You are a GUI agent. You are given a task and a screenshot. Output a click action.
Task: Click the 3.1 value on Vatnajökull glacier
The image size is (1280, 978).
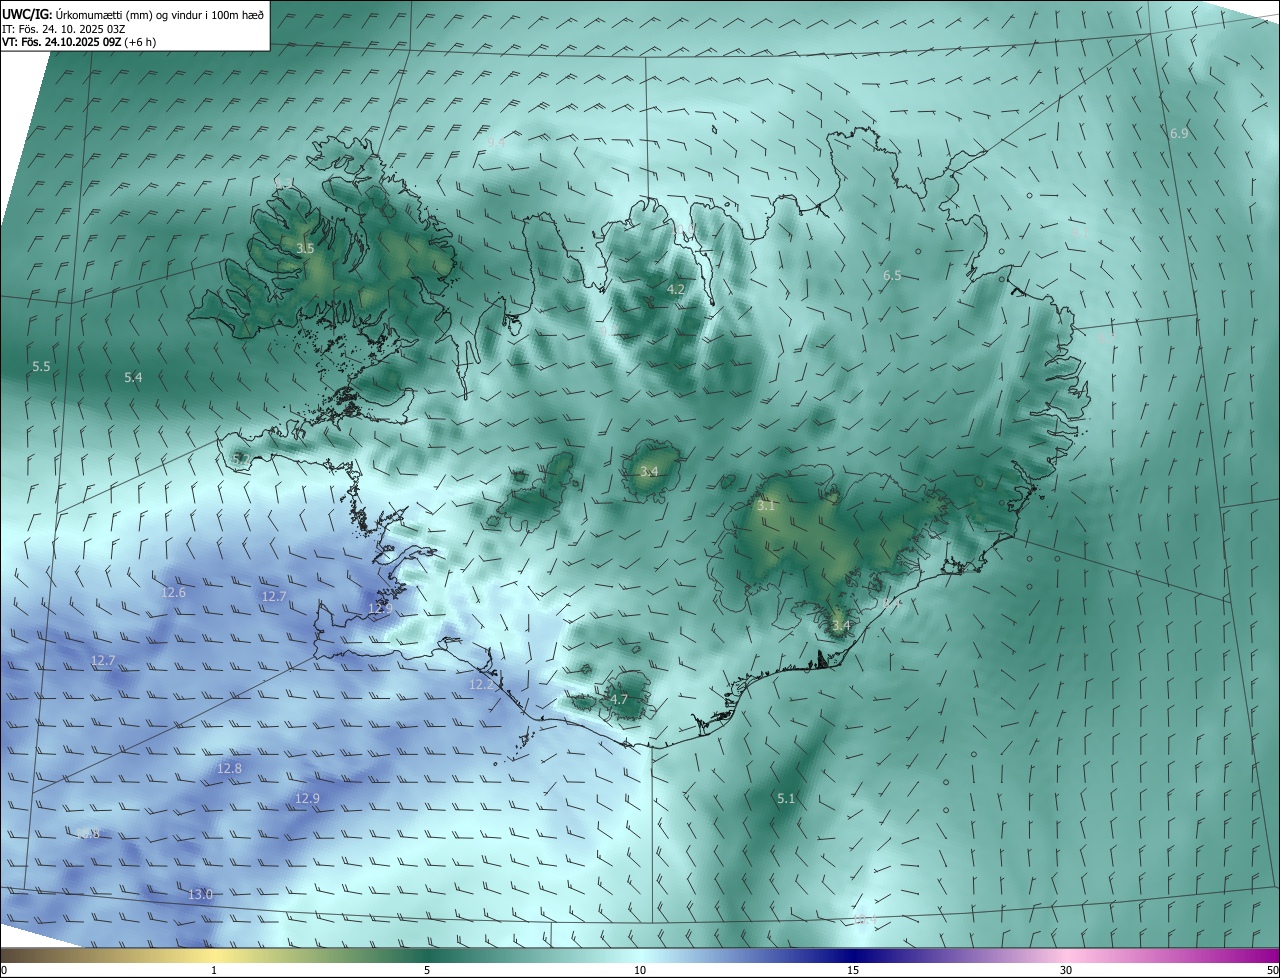pyautogui.click(x=766, y=506)
